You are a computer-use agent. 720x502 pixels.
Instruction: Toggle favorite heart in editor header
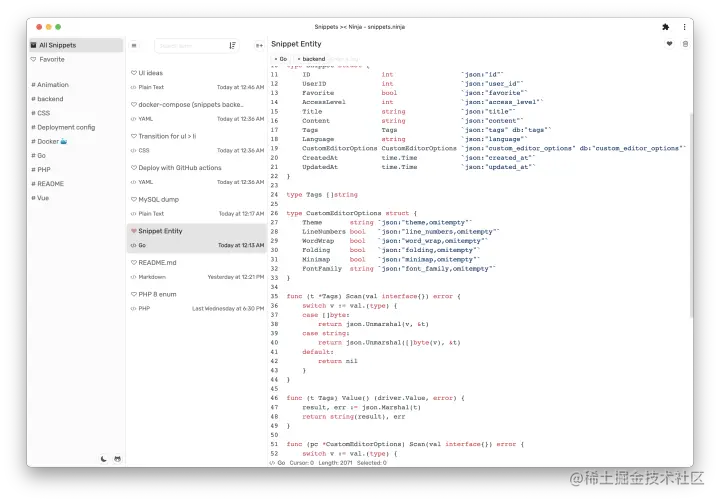[x=669, y=44]
